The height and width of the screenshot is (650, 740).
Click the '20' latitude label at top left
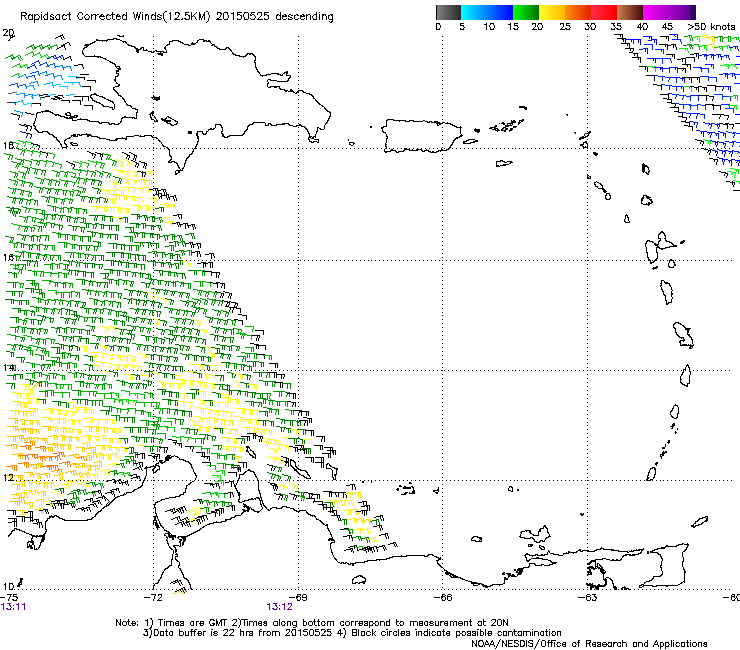point(8,33)
